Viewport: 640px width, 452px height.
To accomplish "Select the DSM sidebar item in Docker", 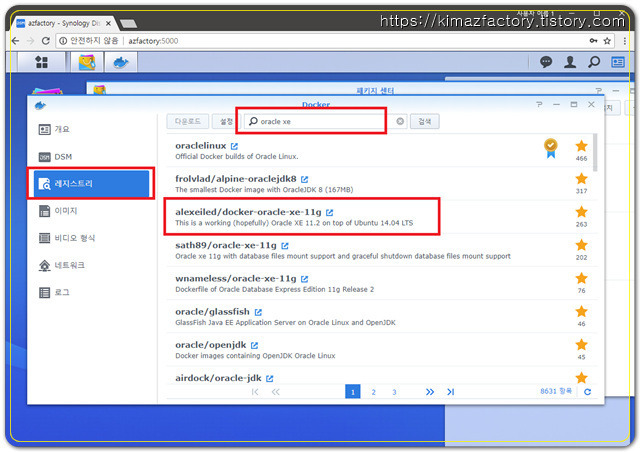I will click(92, 157).
